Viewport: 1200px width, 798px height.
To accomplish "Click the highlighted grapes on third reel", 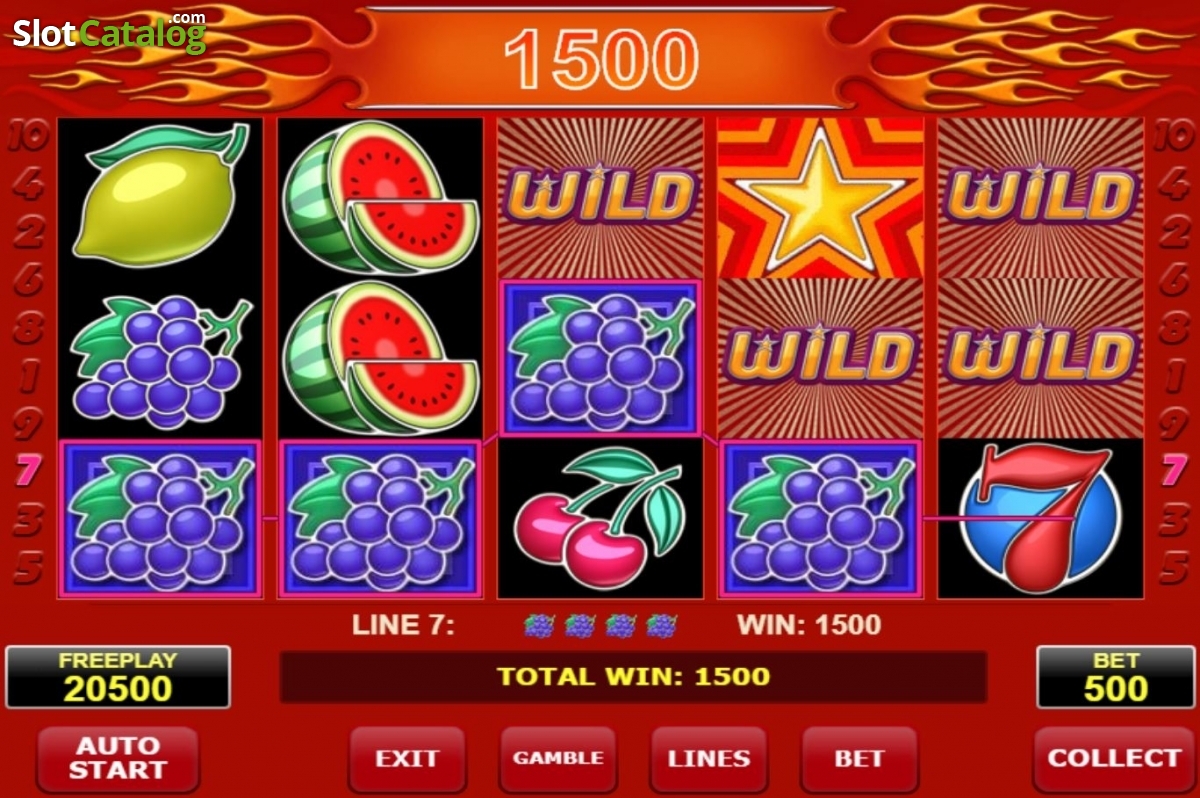I will click(x=600, y=358).
